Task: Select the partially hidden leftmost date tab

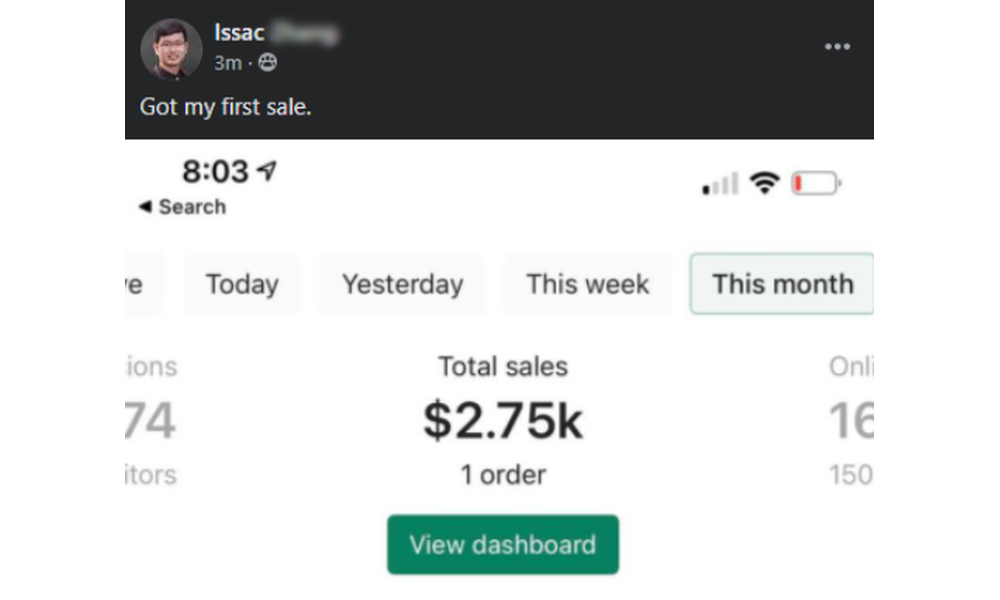Action: 138,284
